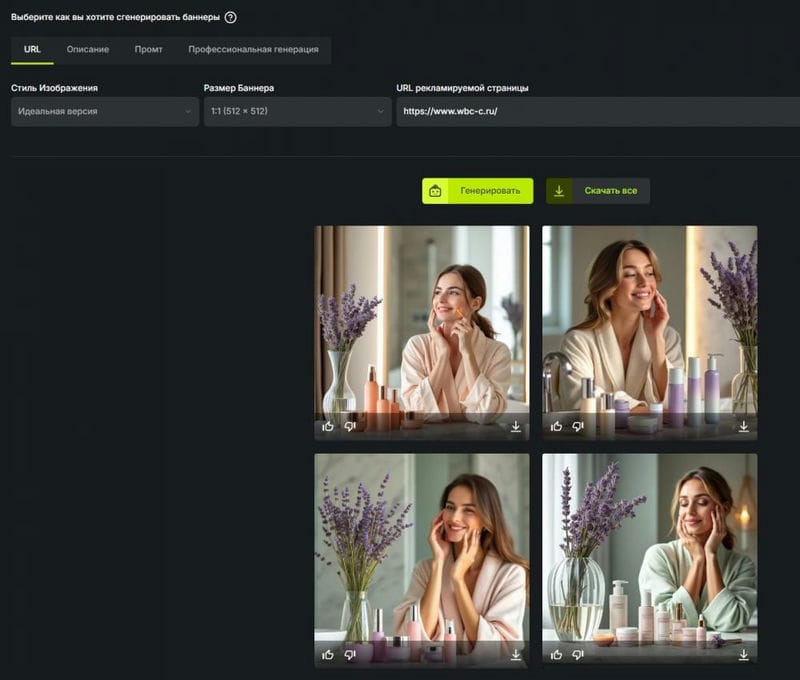
Task: Like the second banner with purple bottles
Action: coord(556,426)
